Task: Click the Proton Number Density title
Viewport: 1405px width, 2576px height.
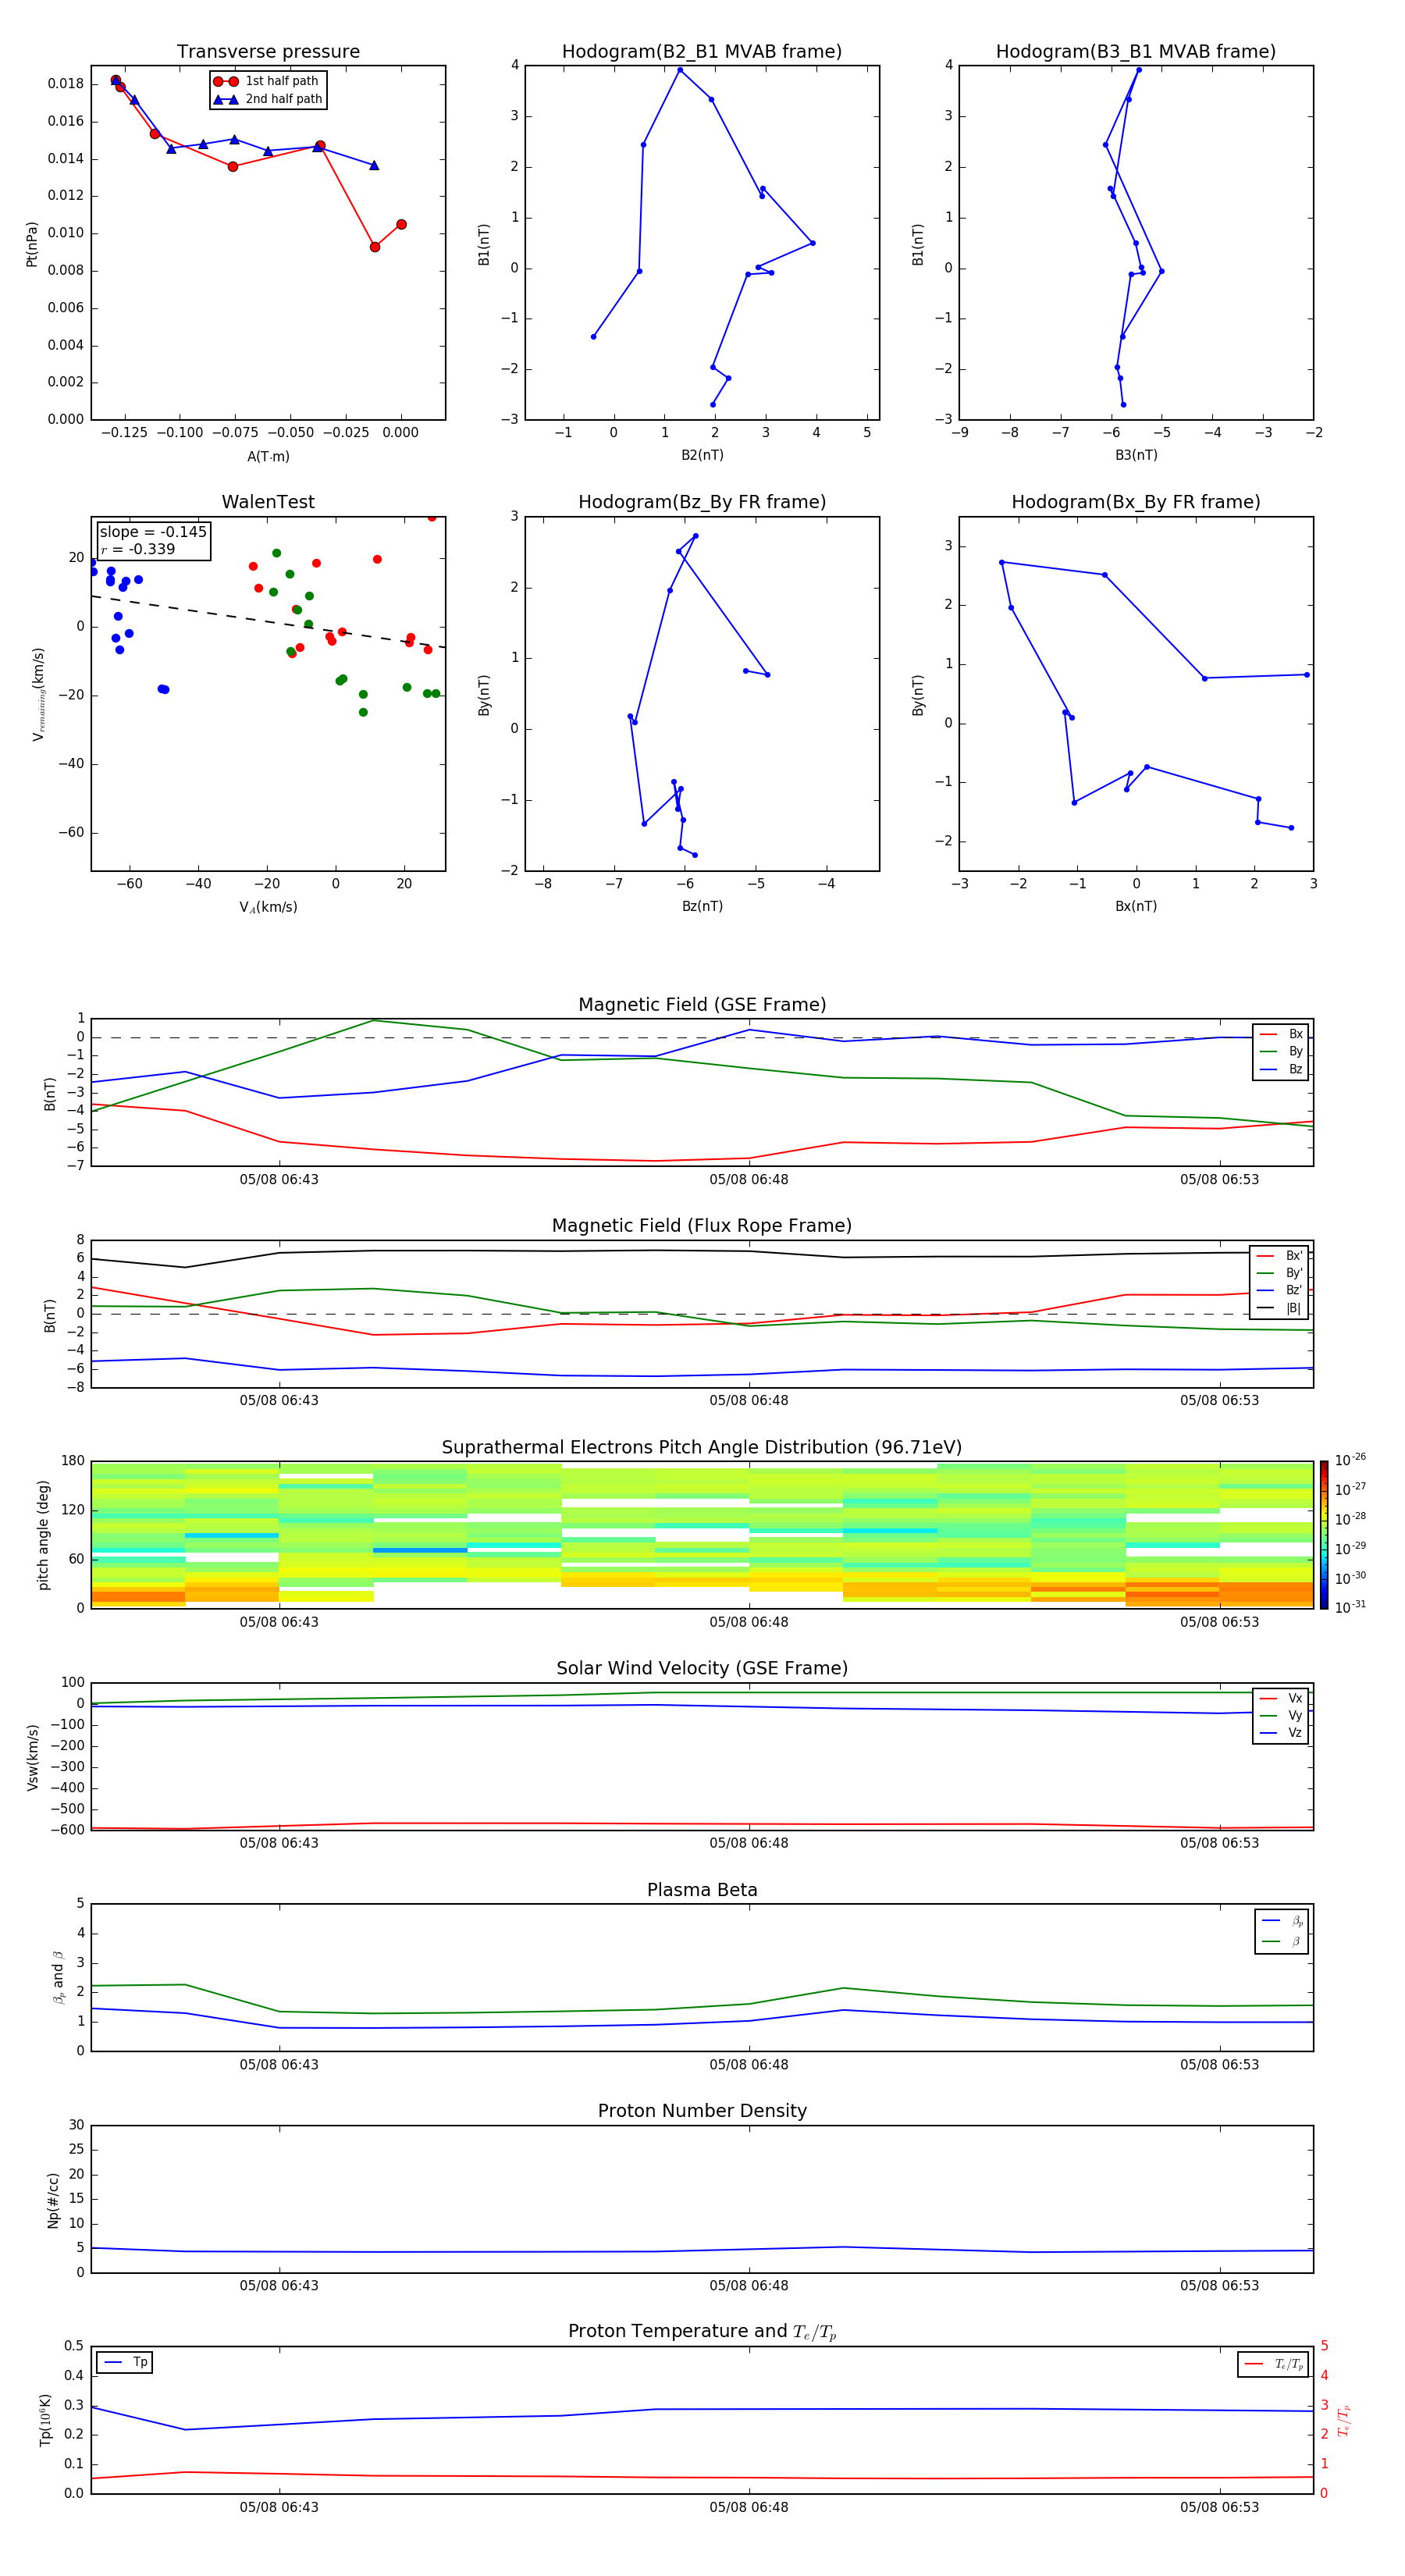Action: 702,2111
